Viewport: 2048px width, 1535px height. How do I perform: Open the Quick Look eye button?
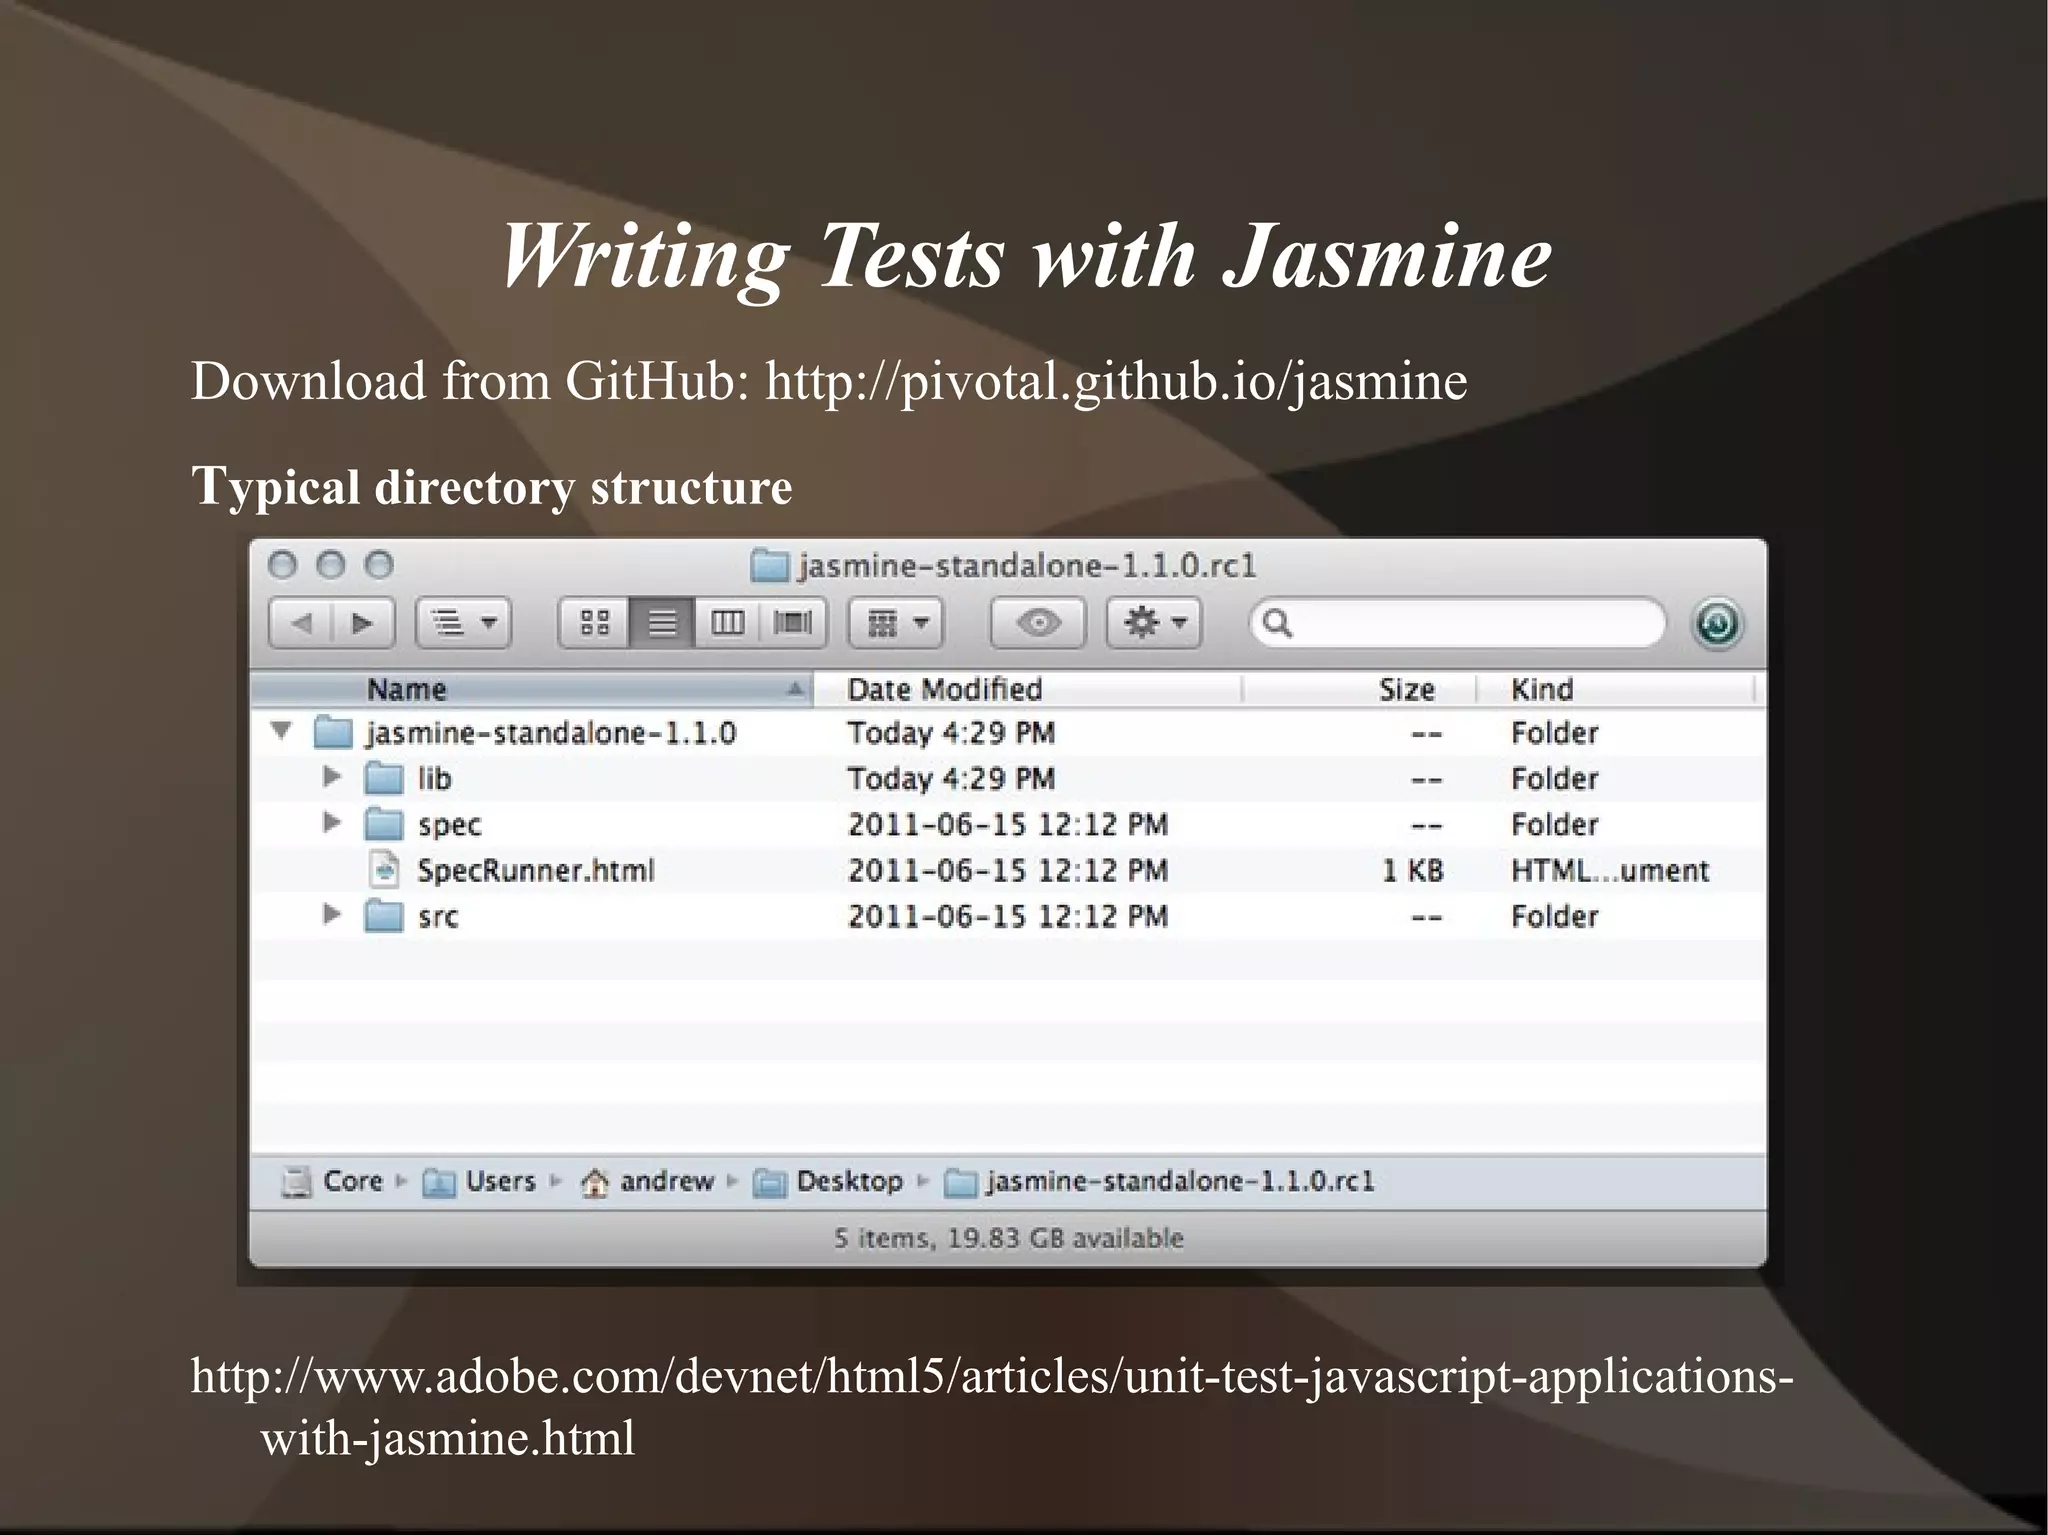[1038, 624]
